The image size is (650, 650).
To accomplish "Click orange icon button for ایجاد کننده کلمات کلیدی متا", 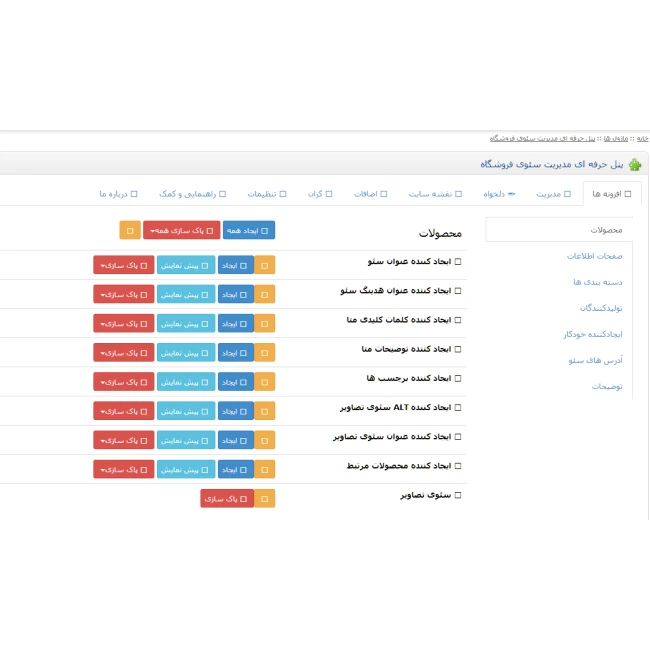I will 265,323.
